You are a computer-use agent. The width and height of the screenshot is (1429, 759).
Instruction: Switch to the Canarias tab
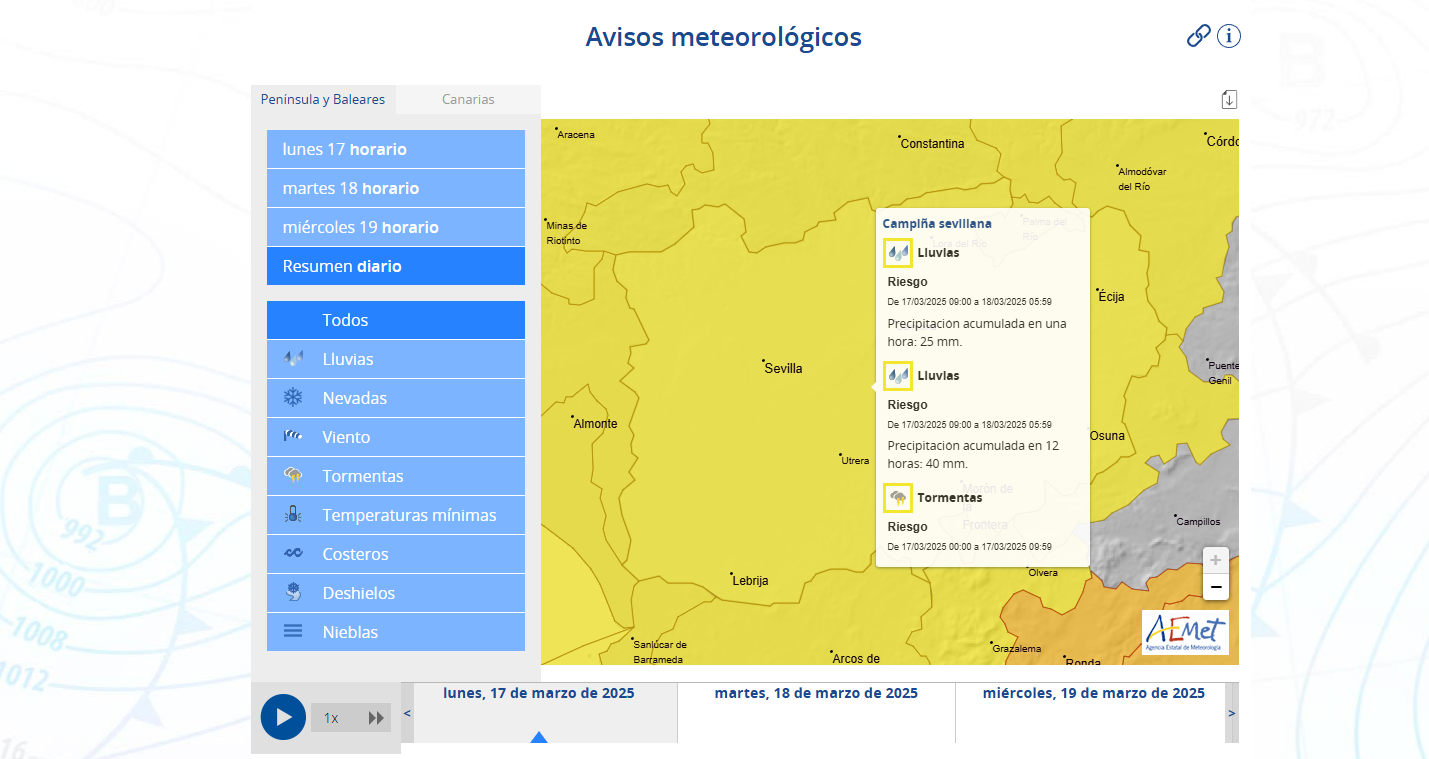coord(468,99)
